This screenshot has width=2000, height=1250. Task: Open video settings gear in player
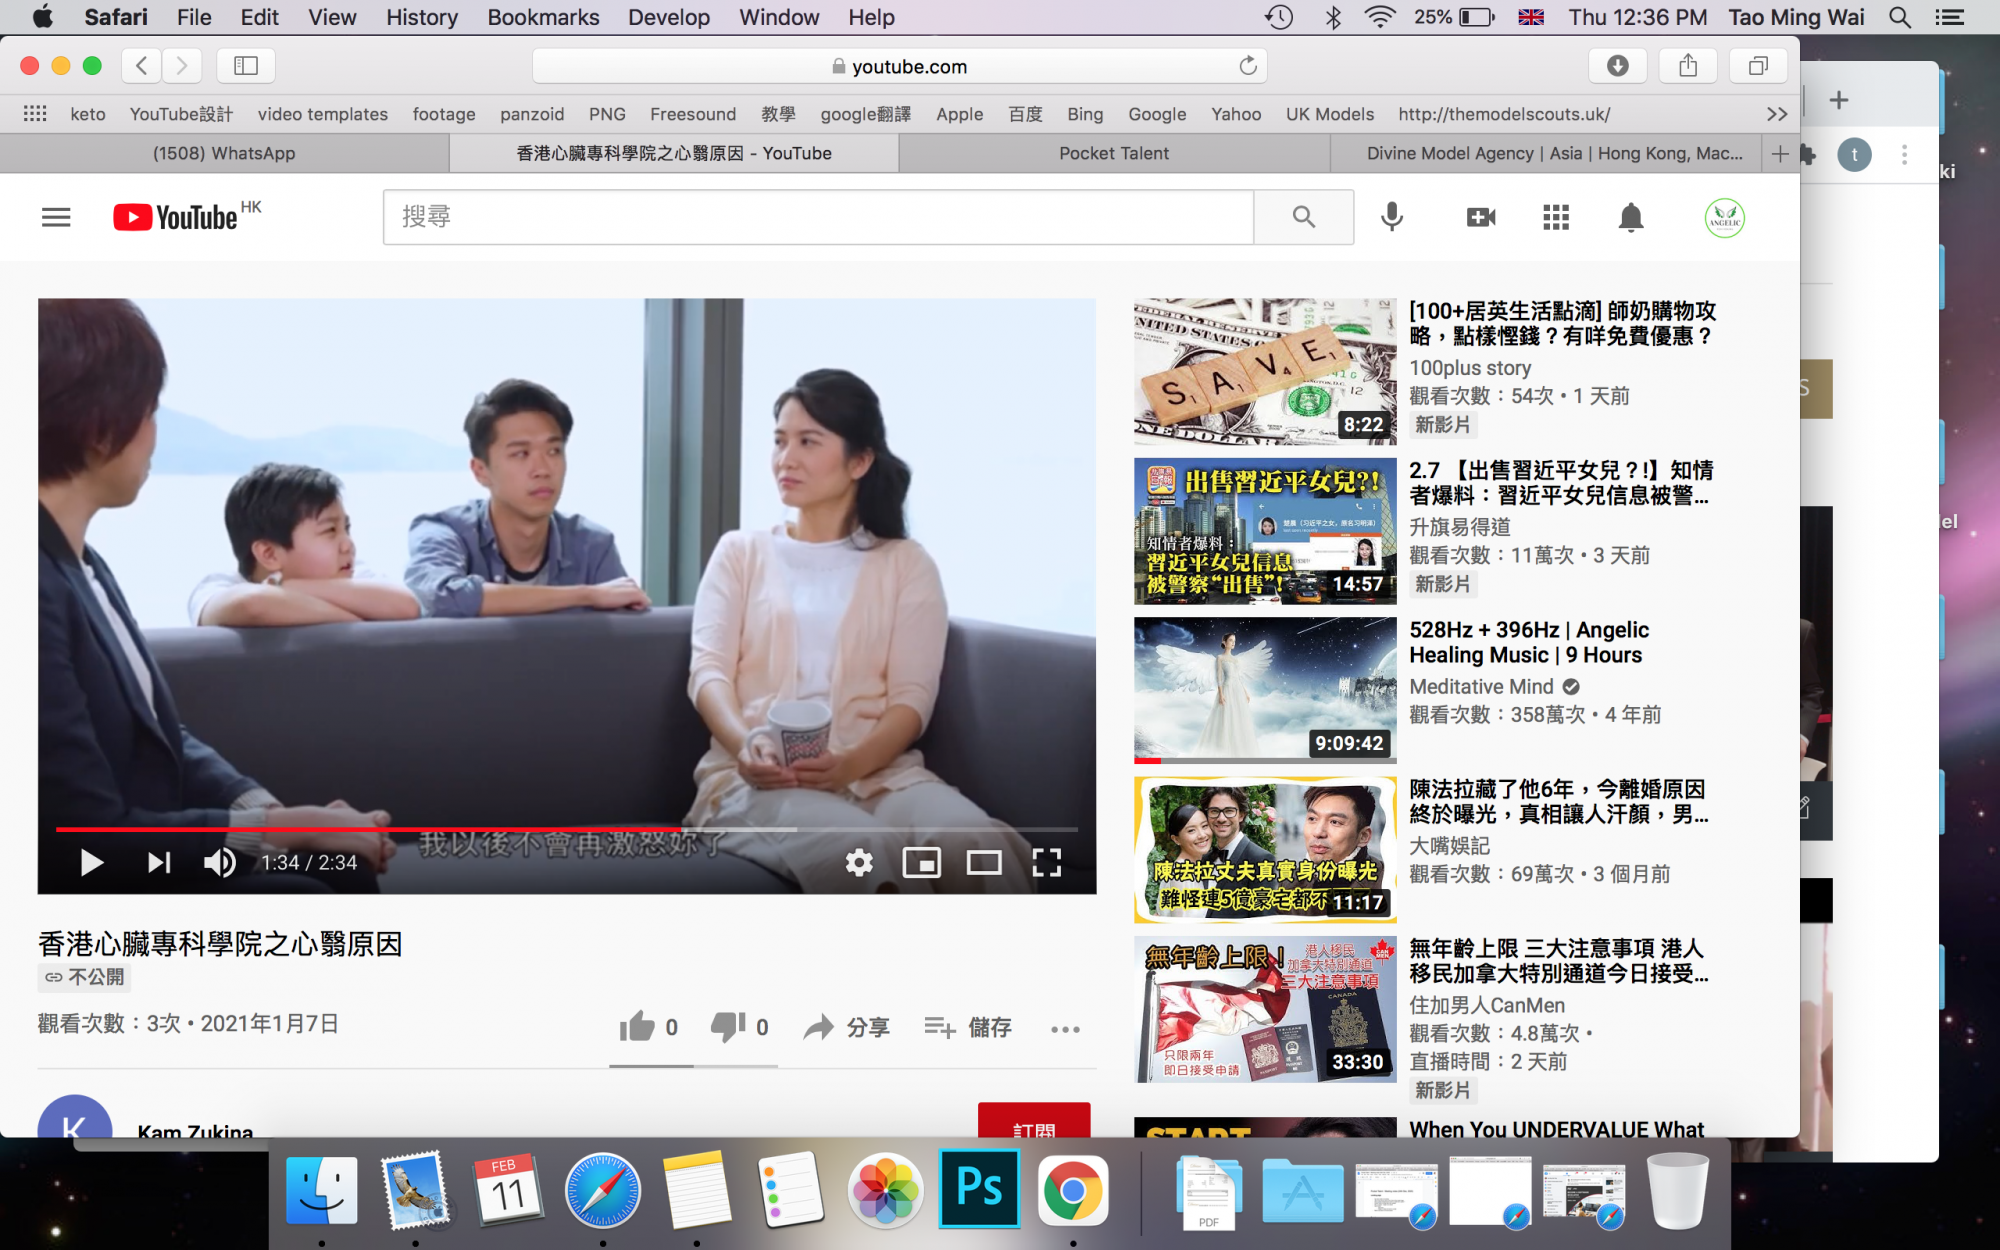tap(859, 862)
